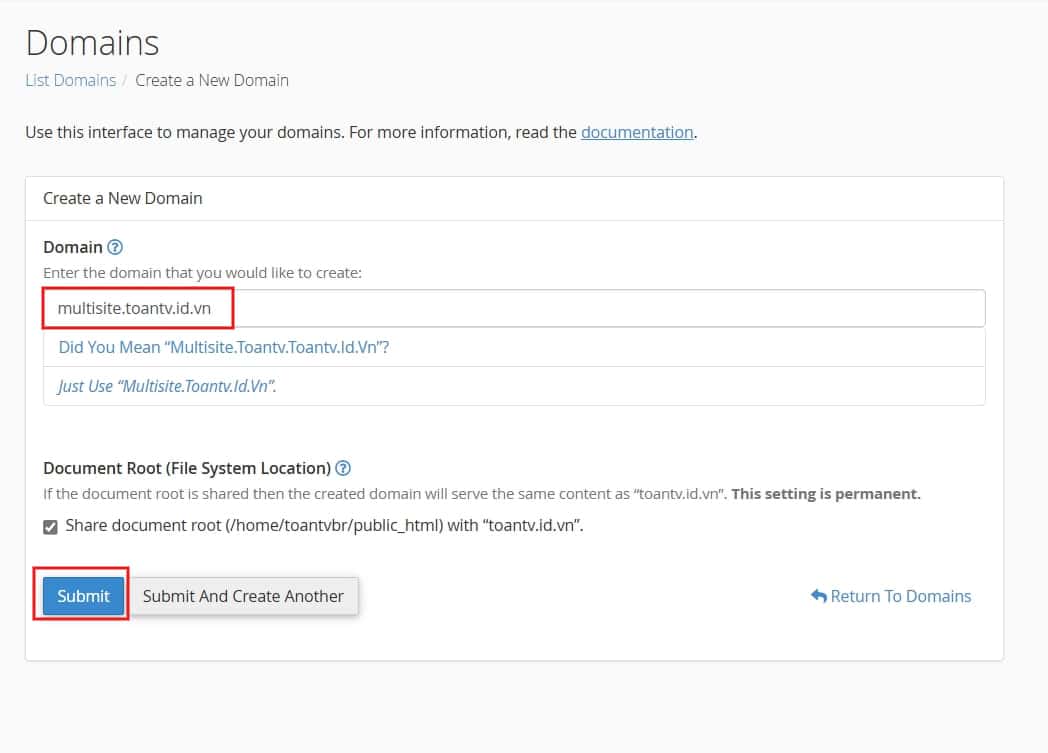Click the bold 'Domain' field label
Screen dimensions: 1048x753
72,247
